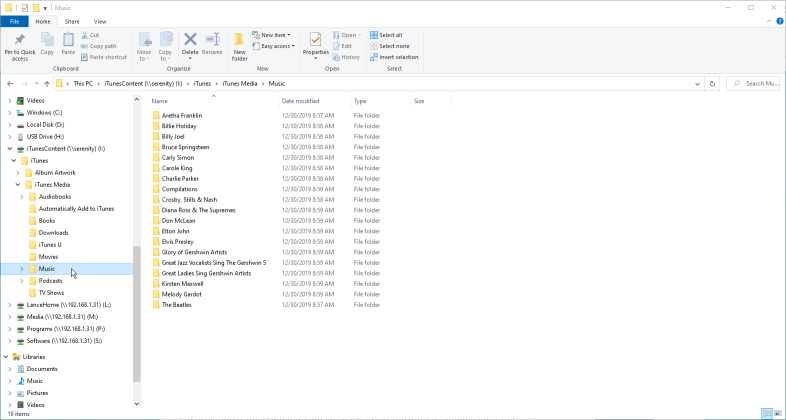Select USB Drive (H:) in tree
The width and height of the screenshot is (786, 420).
tap(45, 137)
